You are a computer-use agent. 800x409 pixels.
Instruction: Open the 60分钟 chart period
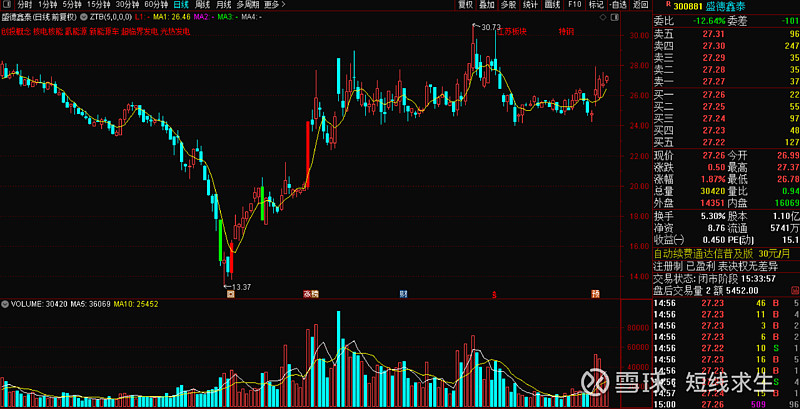[x=156, y=5]
